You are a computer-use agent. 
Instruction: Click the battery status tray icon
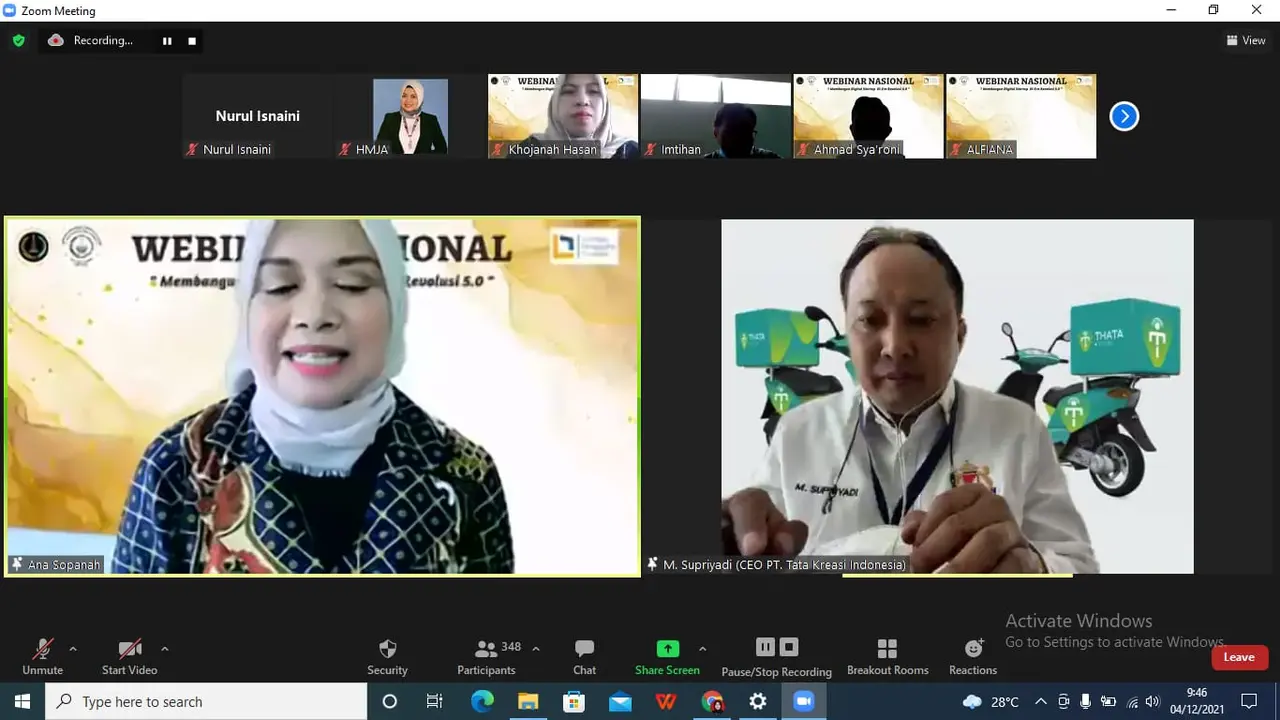1108,701
